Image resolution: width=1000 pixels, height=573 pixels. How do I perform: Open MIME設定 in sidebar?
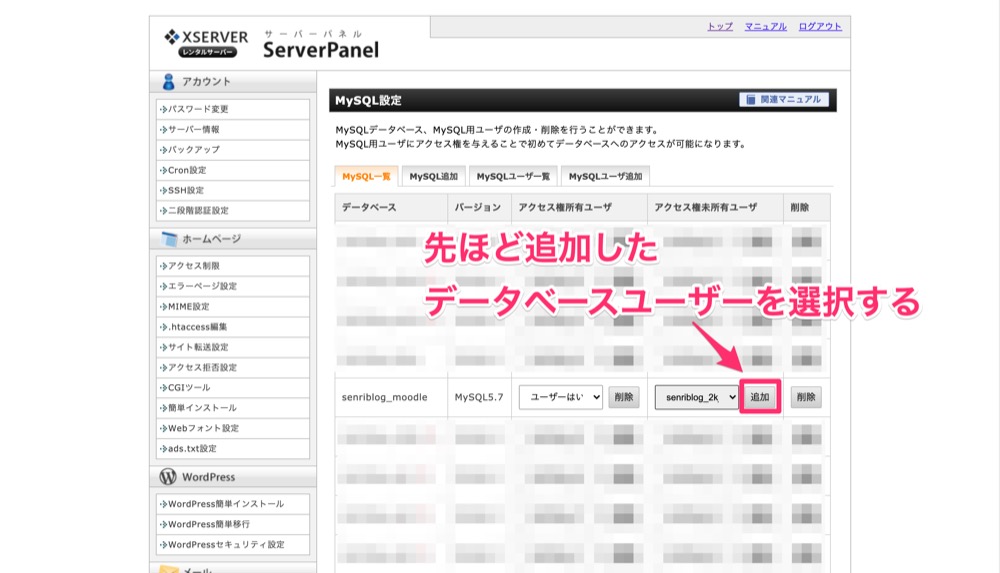pyautogui.click(x=233, y=307)
